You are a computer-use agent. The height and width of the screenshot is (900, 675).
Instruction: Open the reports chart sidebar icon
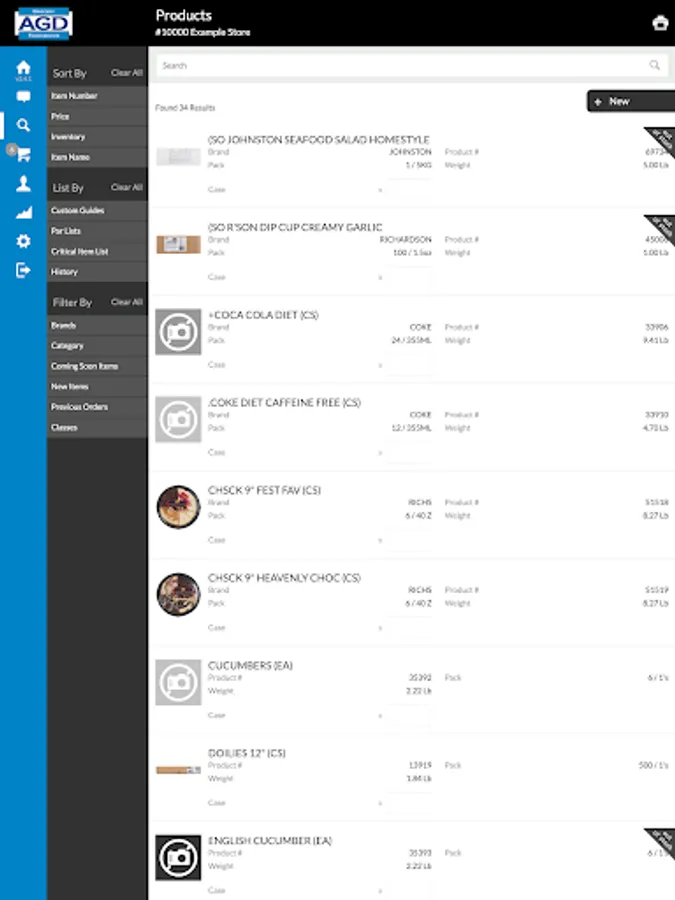23,212
